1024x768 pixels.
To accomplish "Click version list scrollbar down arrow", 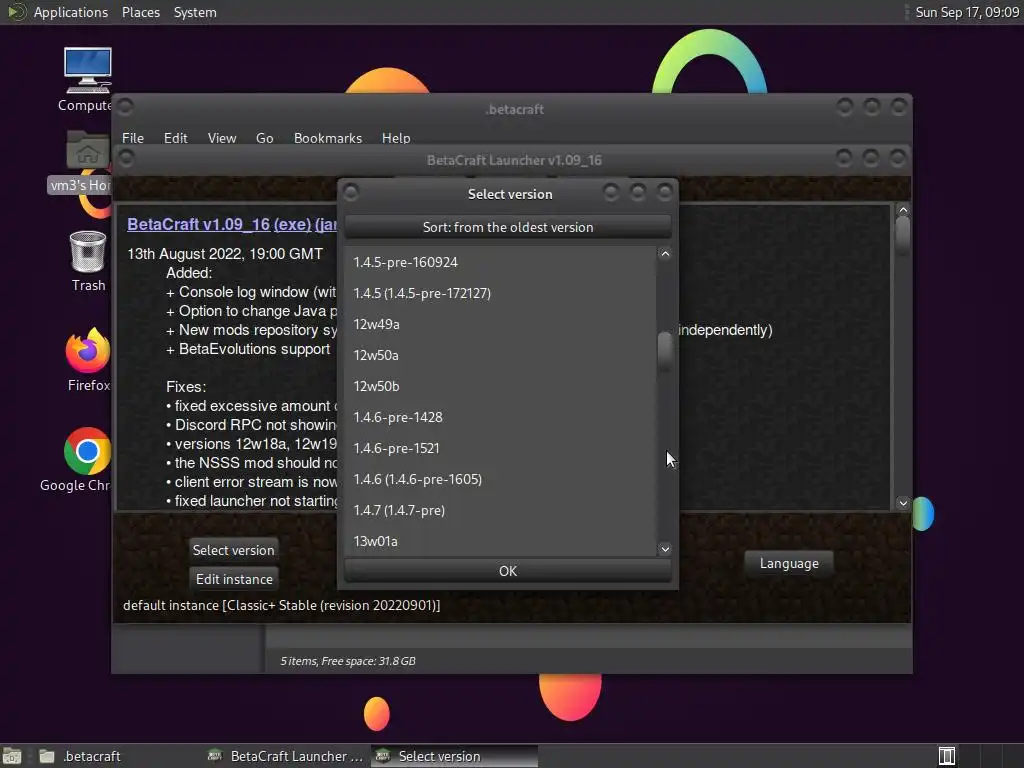I will [665, 549].
